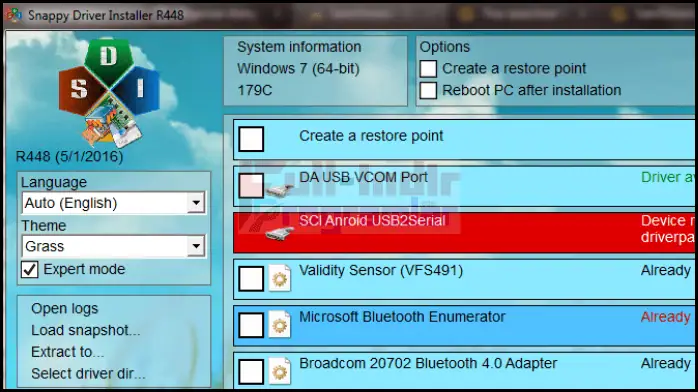This screenshot has height=392, width=698.
Task: Click the Broadcom 20702 Bluetooth gear icon
Action: pos(280,372)
